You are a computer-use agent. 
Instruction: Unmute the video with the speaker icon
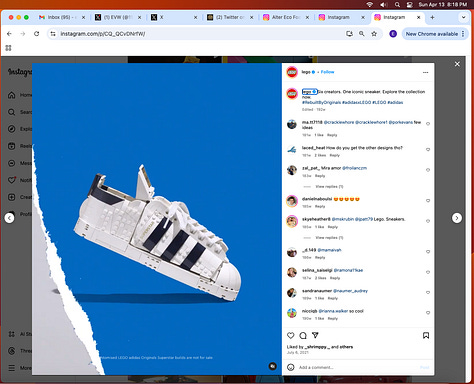(273, 366)
